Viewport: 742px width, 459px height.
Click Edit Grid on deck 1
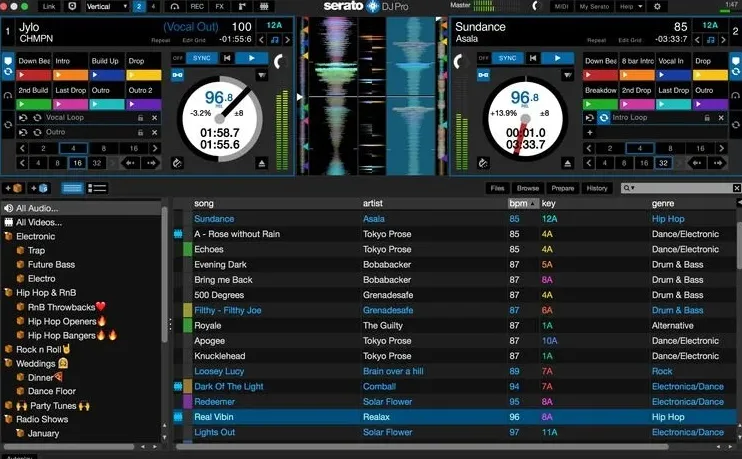pyautogui.click(x=194, y=41)
